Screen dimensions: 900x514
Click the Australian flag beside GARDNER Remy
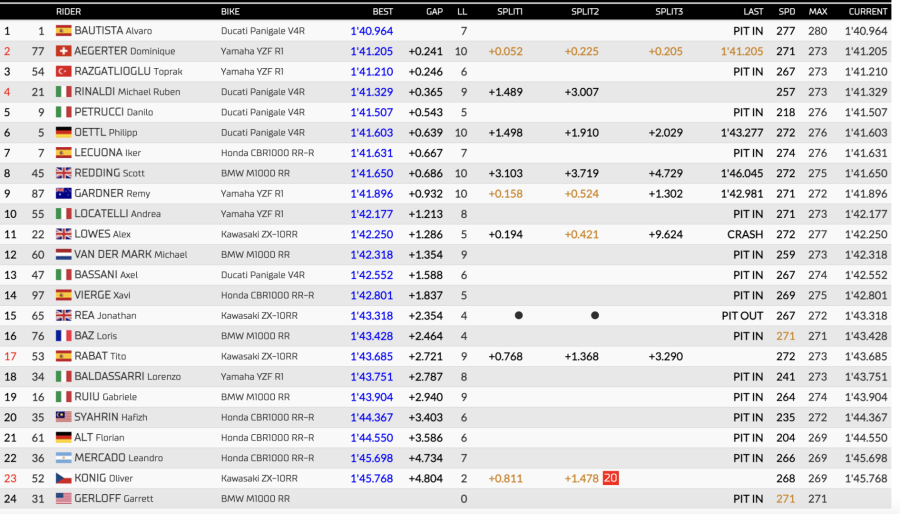point(64,194)
